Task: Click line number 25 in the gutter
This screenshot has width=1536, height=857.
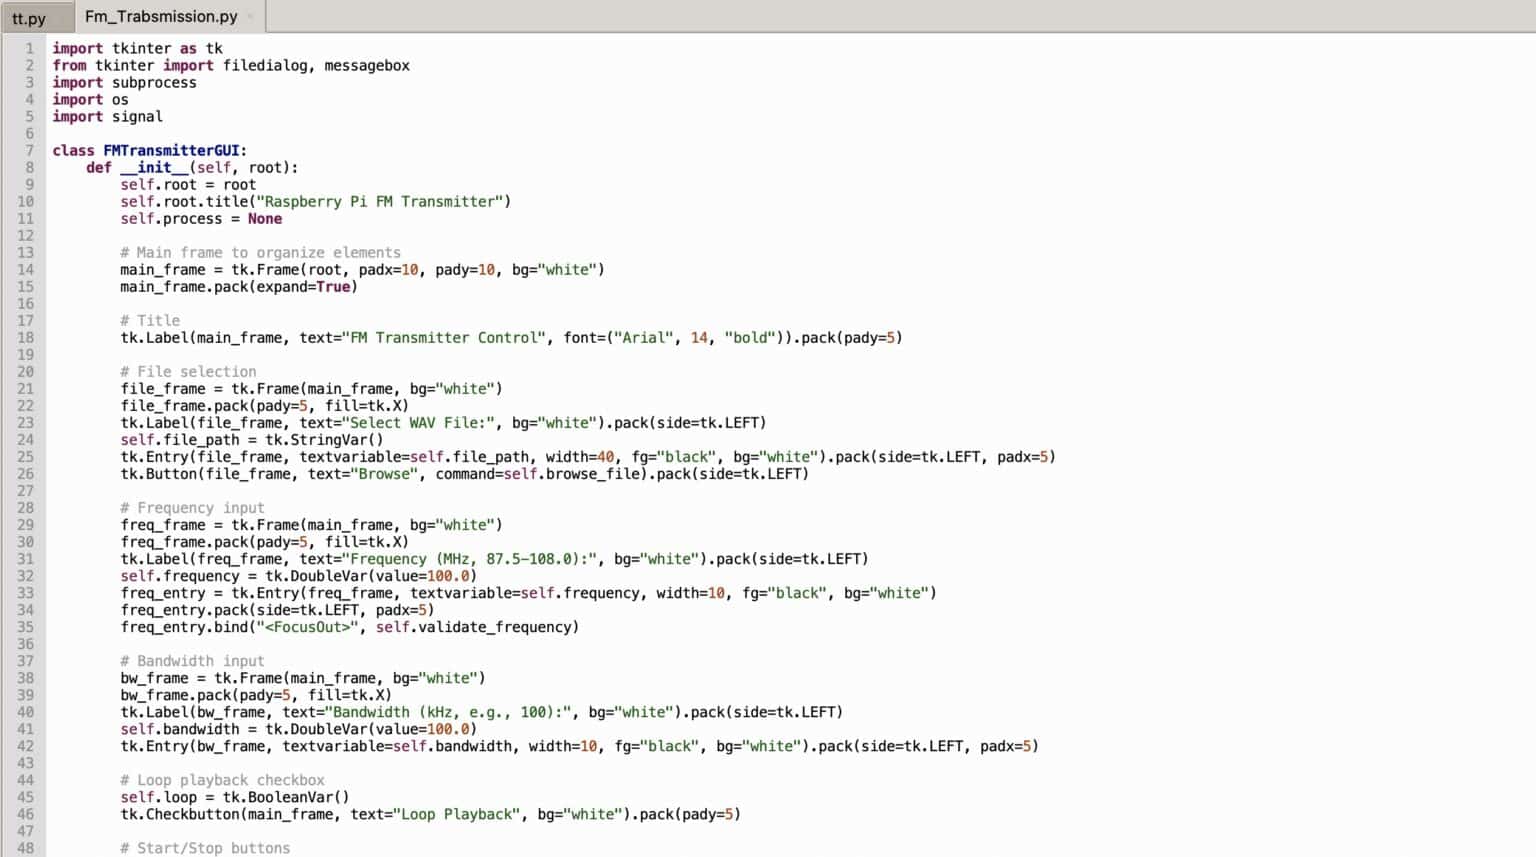Action: 25,457
